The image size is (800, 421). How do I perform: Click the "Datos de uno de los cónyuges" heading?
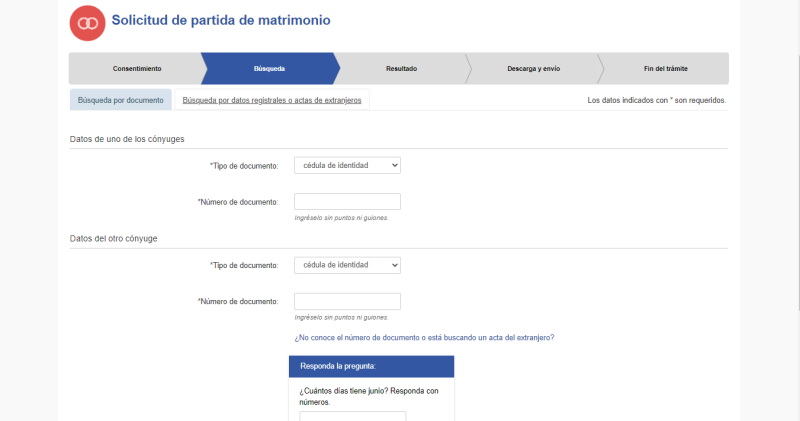127,139
